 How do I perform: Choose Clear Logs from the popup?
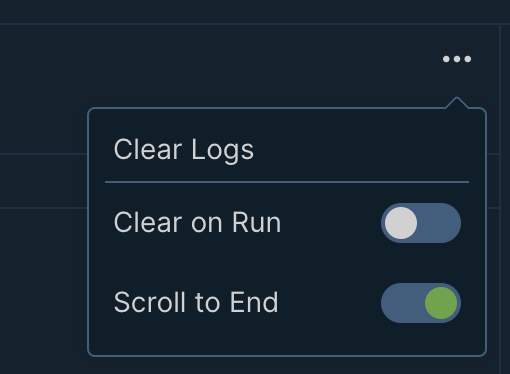pos(184,150)
